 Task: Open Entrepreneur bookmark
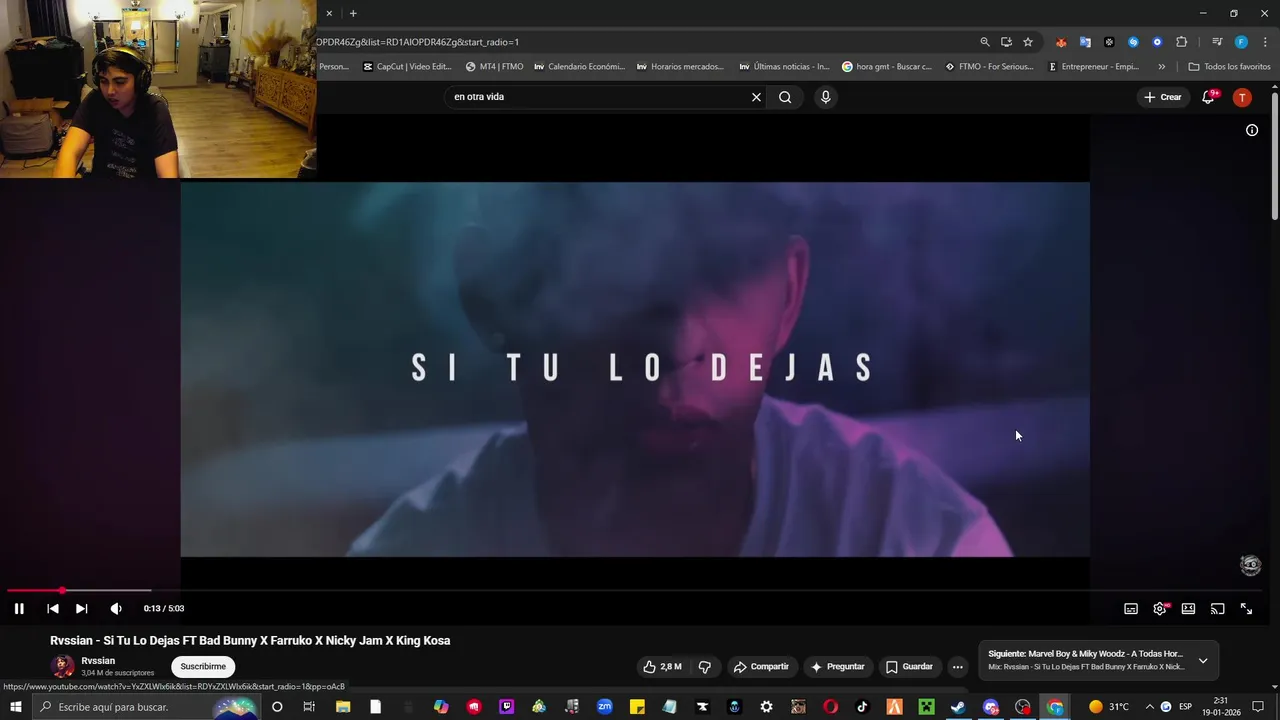pos(1093,67)
